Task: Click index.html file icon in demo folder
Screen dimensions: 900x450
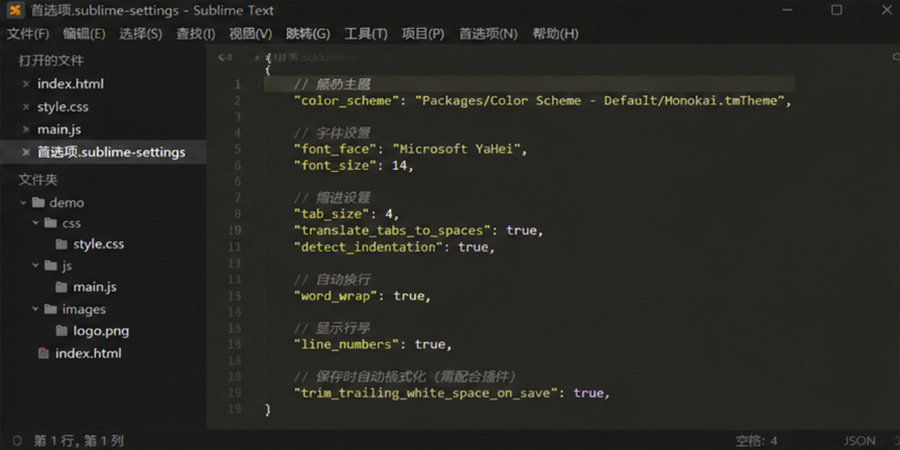Action: tap(44, 353)
